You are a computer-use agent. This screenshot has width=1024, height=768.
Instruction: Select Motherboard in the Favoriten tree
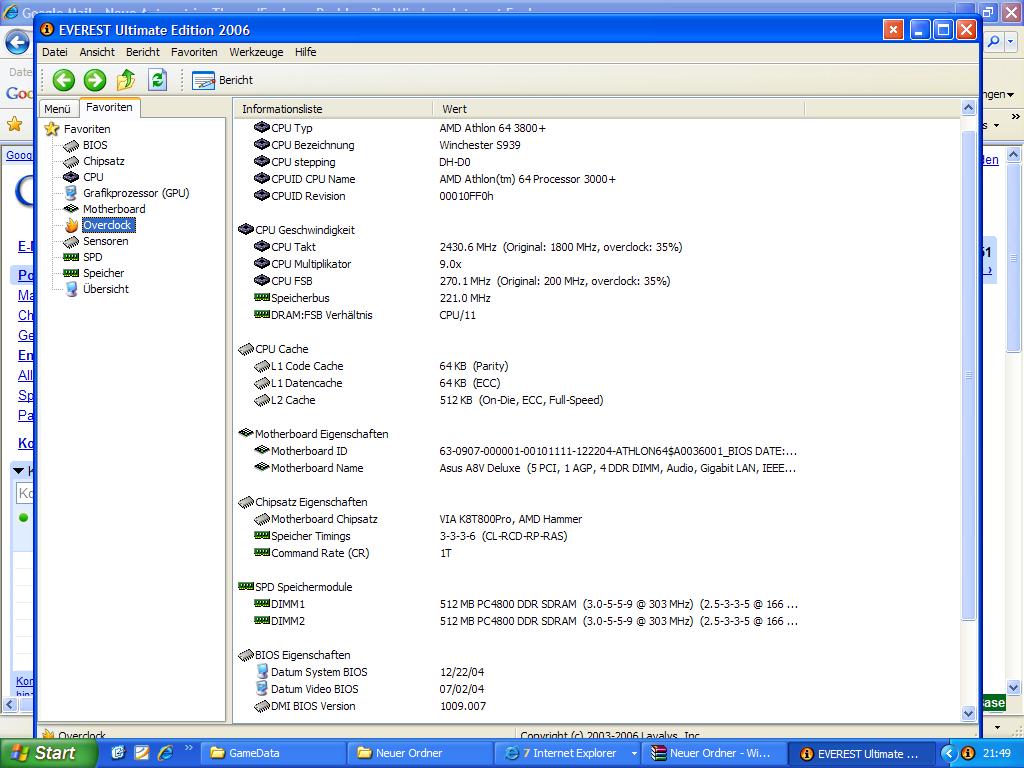[x=114, y=209]
